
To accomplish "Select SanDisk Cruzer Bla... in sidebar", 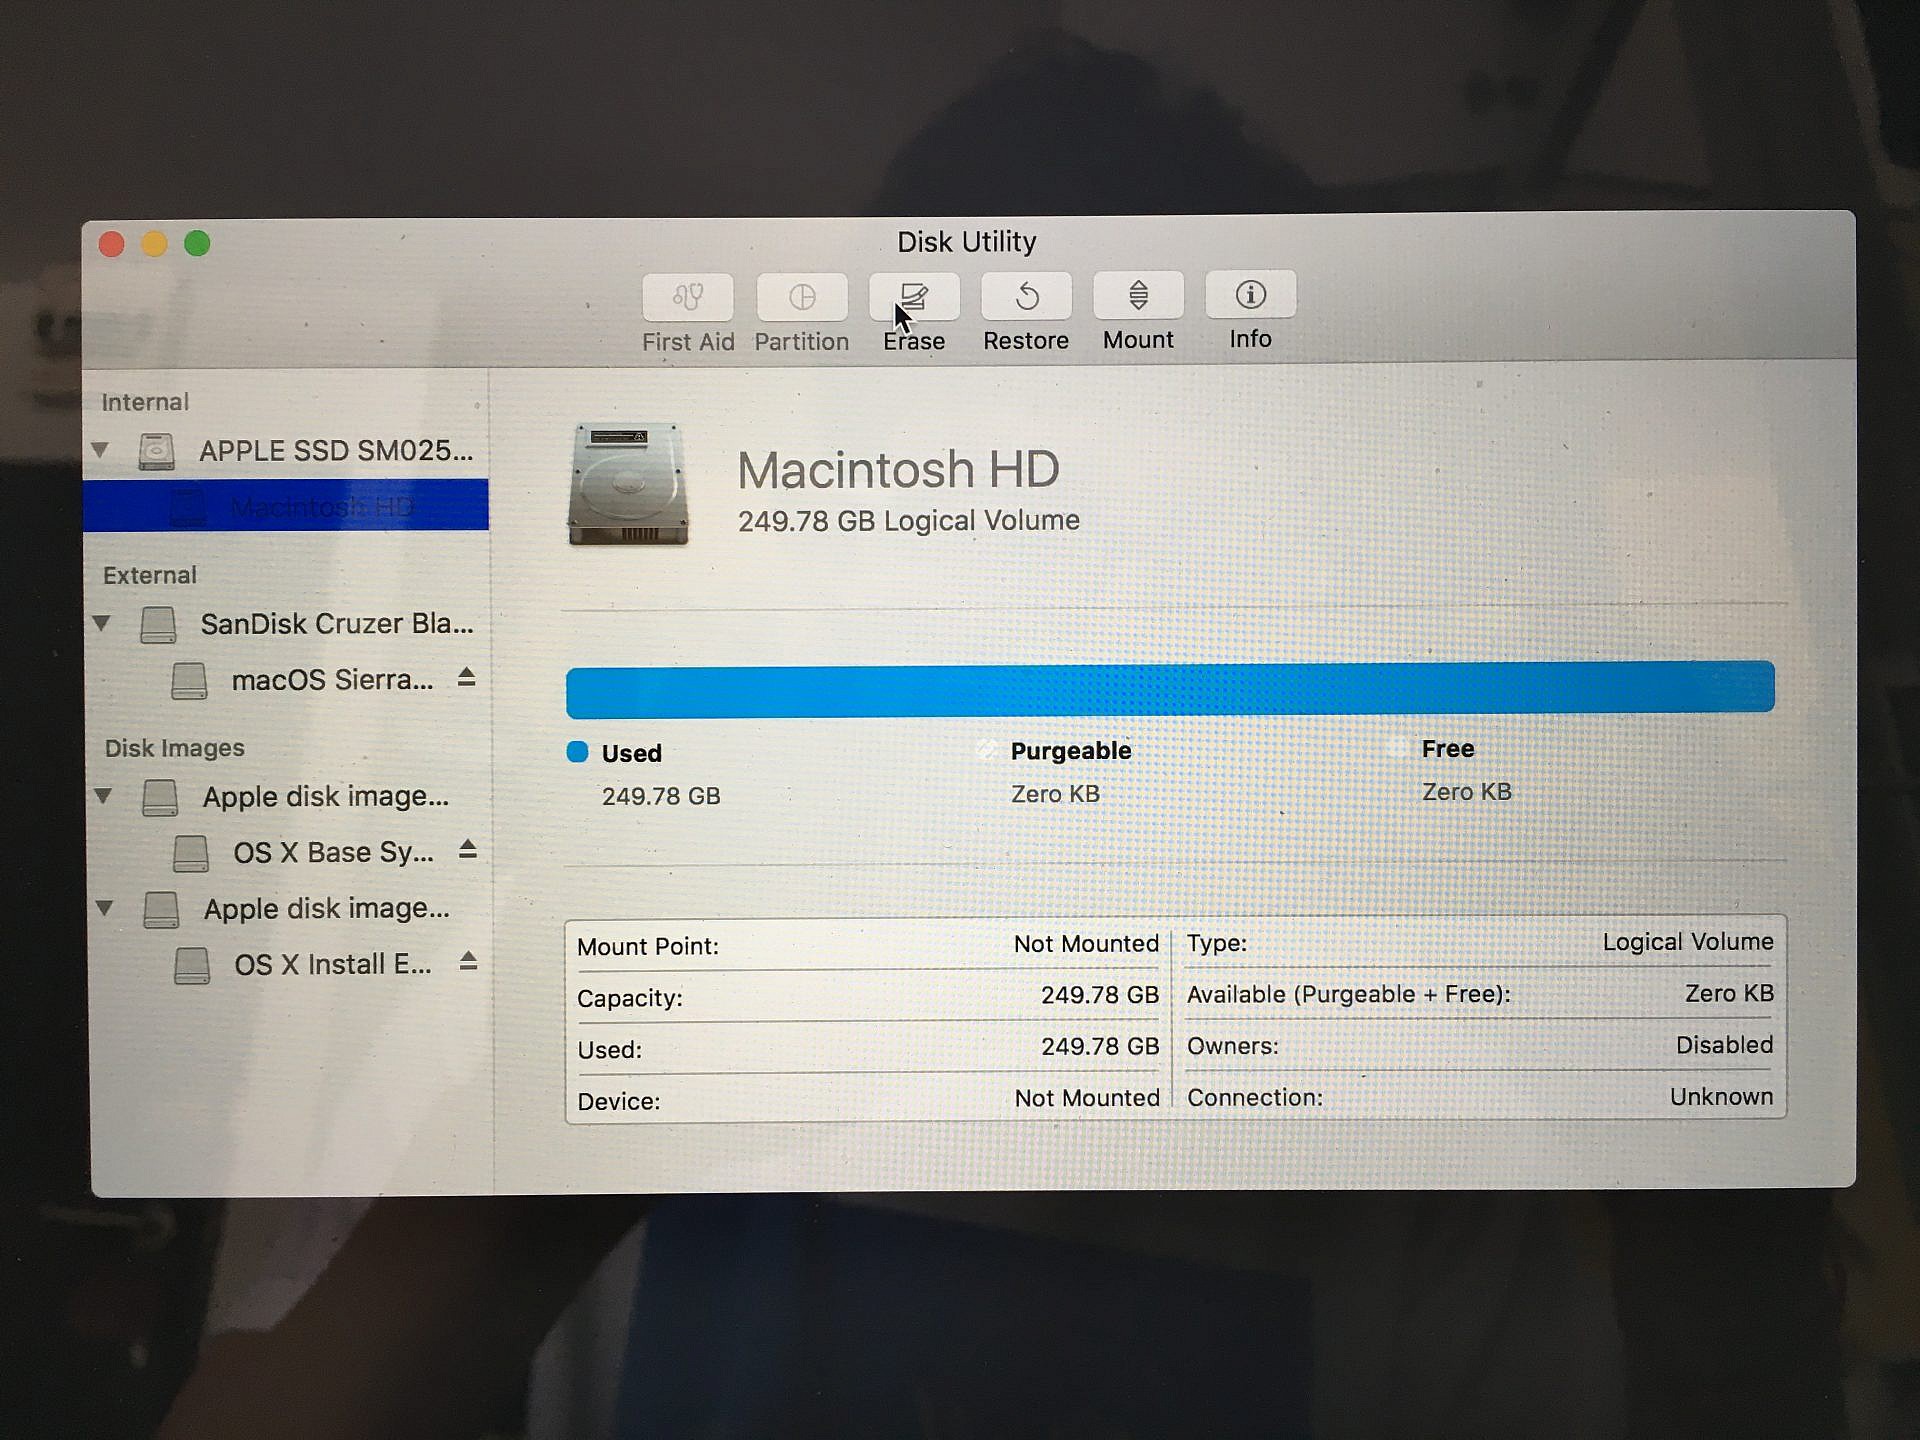I will point(288,624).
